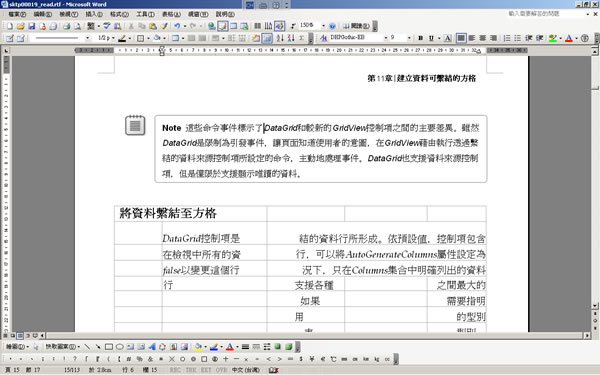Viewport: 600px width, 375px height.
Task: Open the 繪圖 (Draw) menu button
Action: pos(17,347)
